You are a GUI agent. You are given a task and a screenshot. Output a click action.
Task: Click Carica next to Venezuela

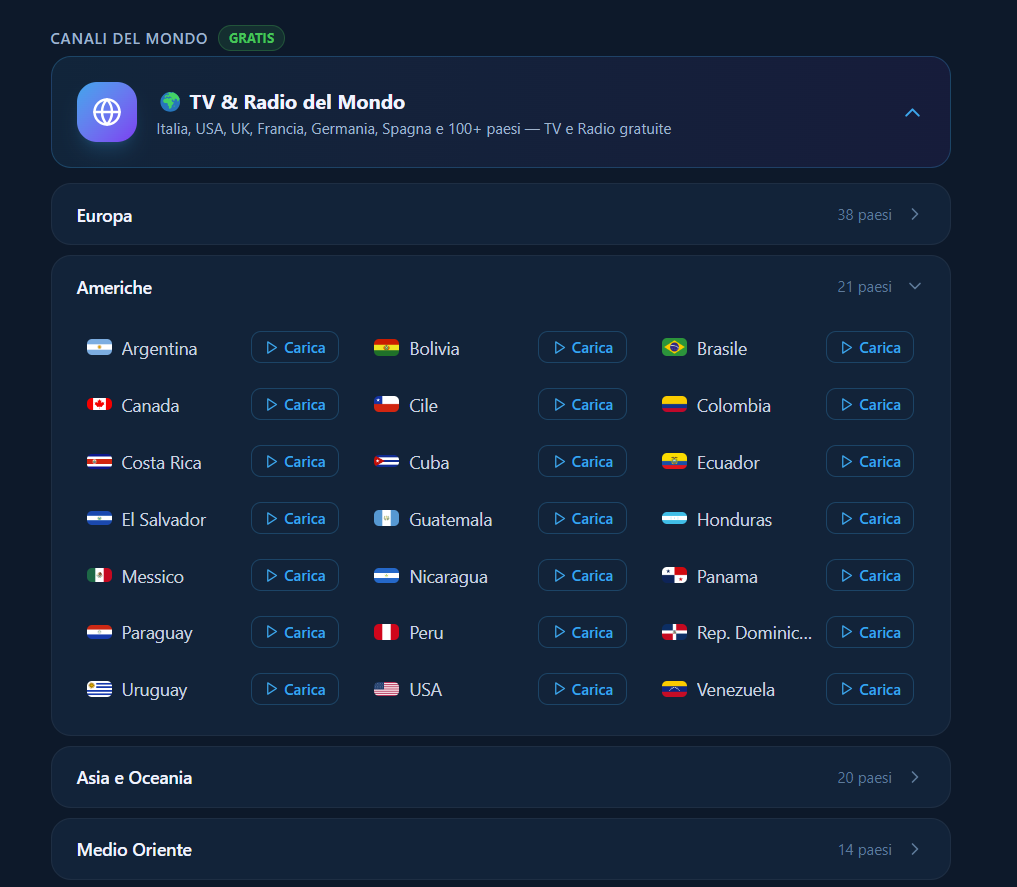pyautogui.click(x=870, y=689)
